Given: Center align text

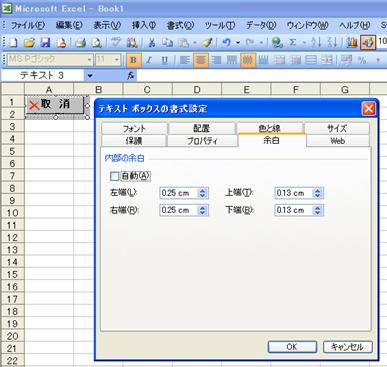Looking at the screenshot, I should pos(201,60).
